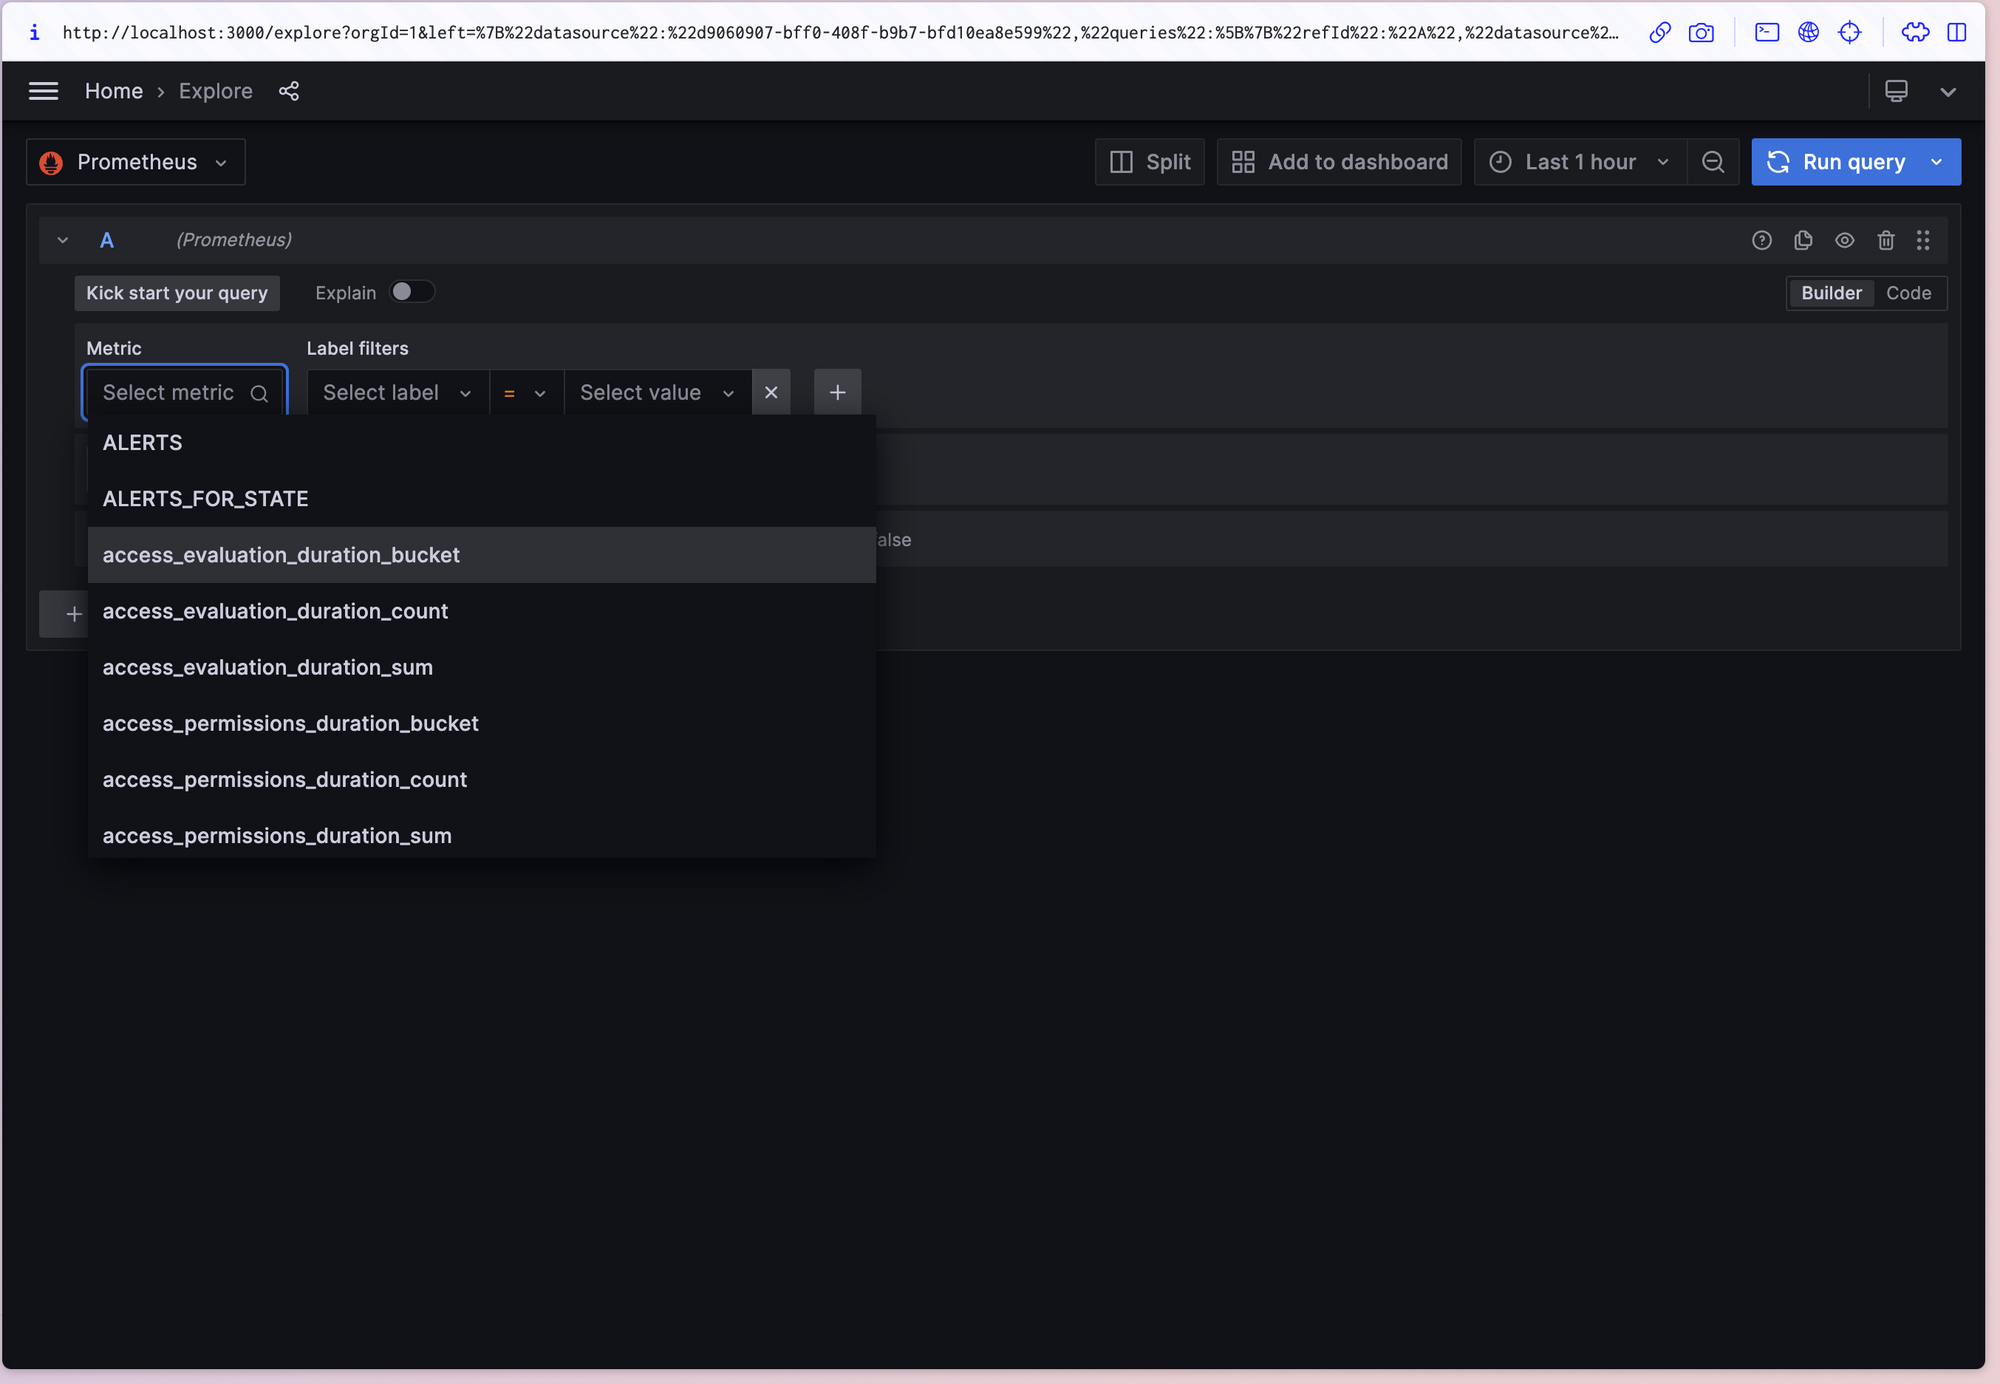
Task: Select access_evaluation_duration_sum from metric list
Action: pos(268,667)
